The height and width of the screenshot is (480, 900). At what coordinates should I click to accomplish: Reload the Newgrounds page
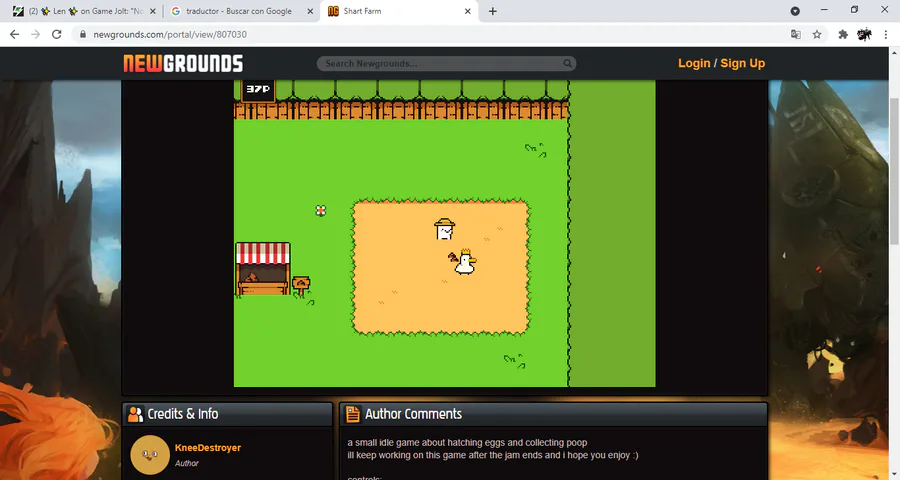(x=56, y=34)
